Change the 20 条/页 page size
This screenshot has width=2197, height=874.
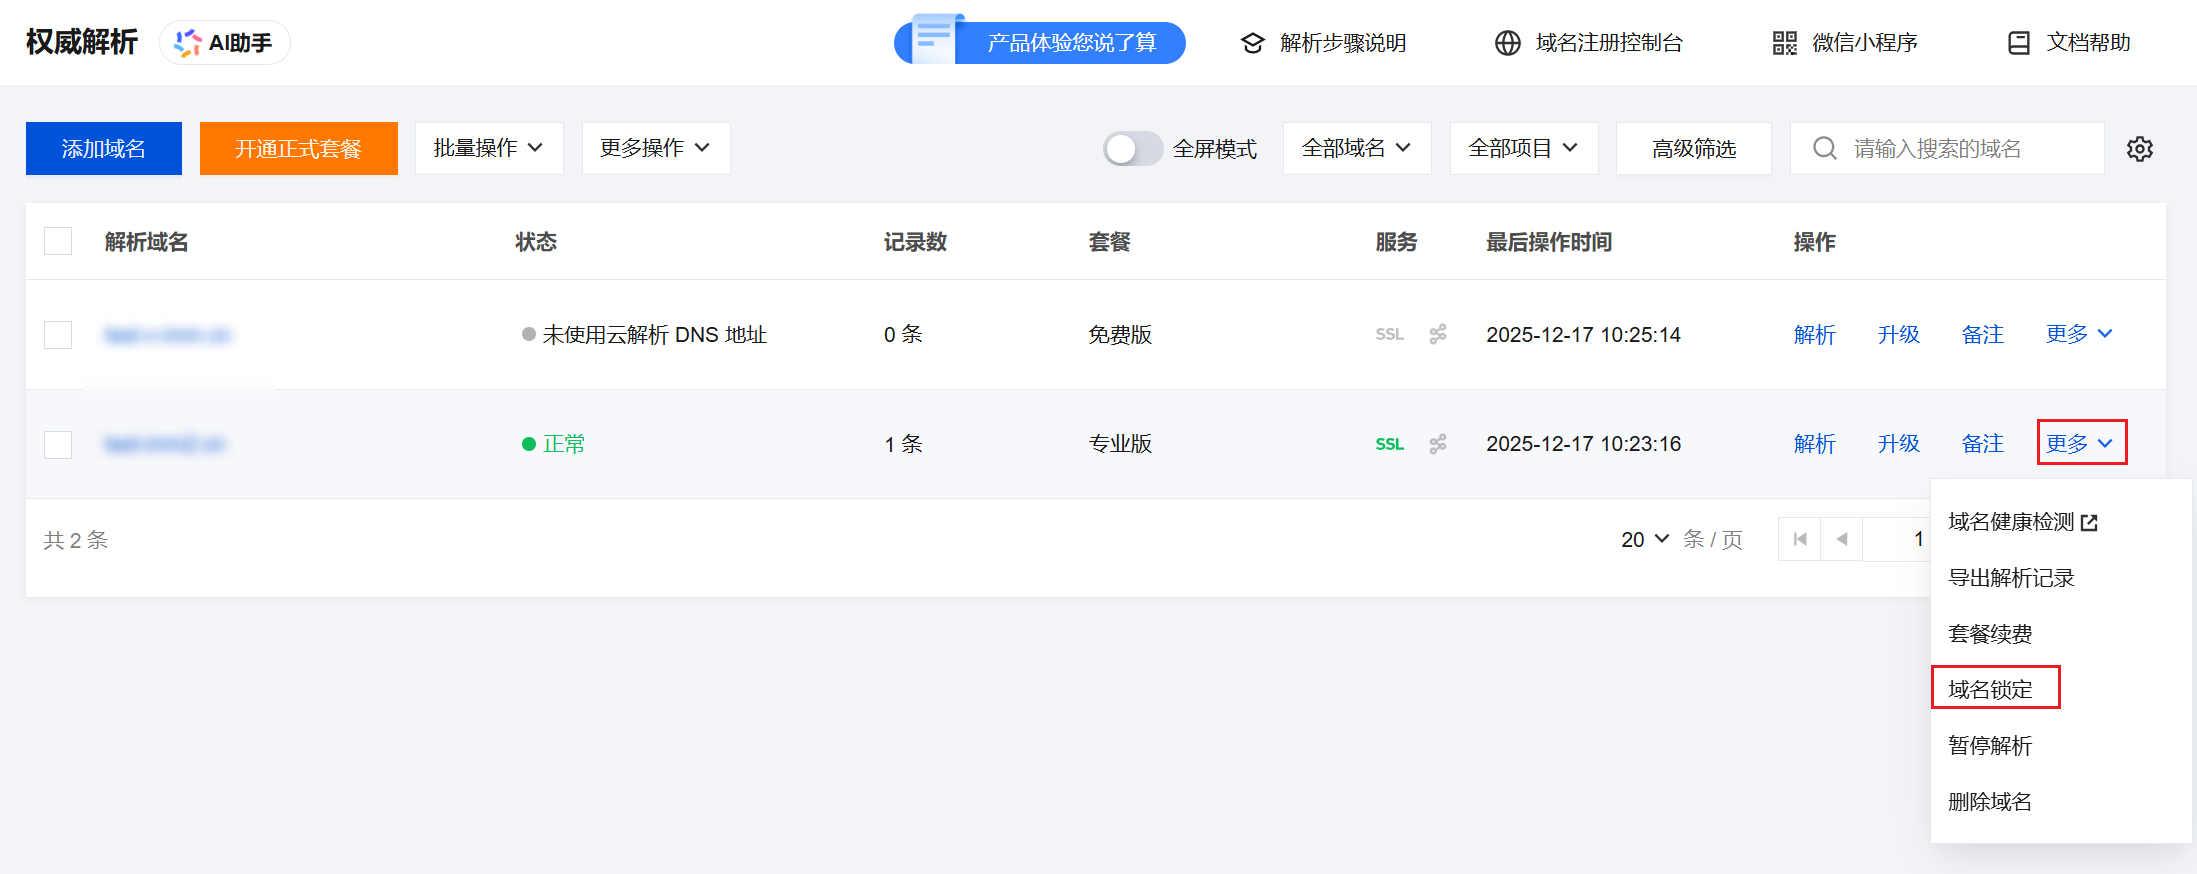pyautogui.click(x=1645, y=540)
